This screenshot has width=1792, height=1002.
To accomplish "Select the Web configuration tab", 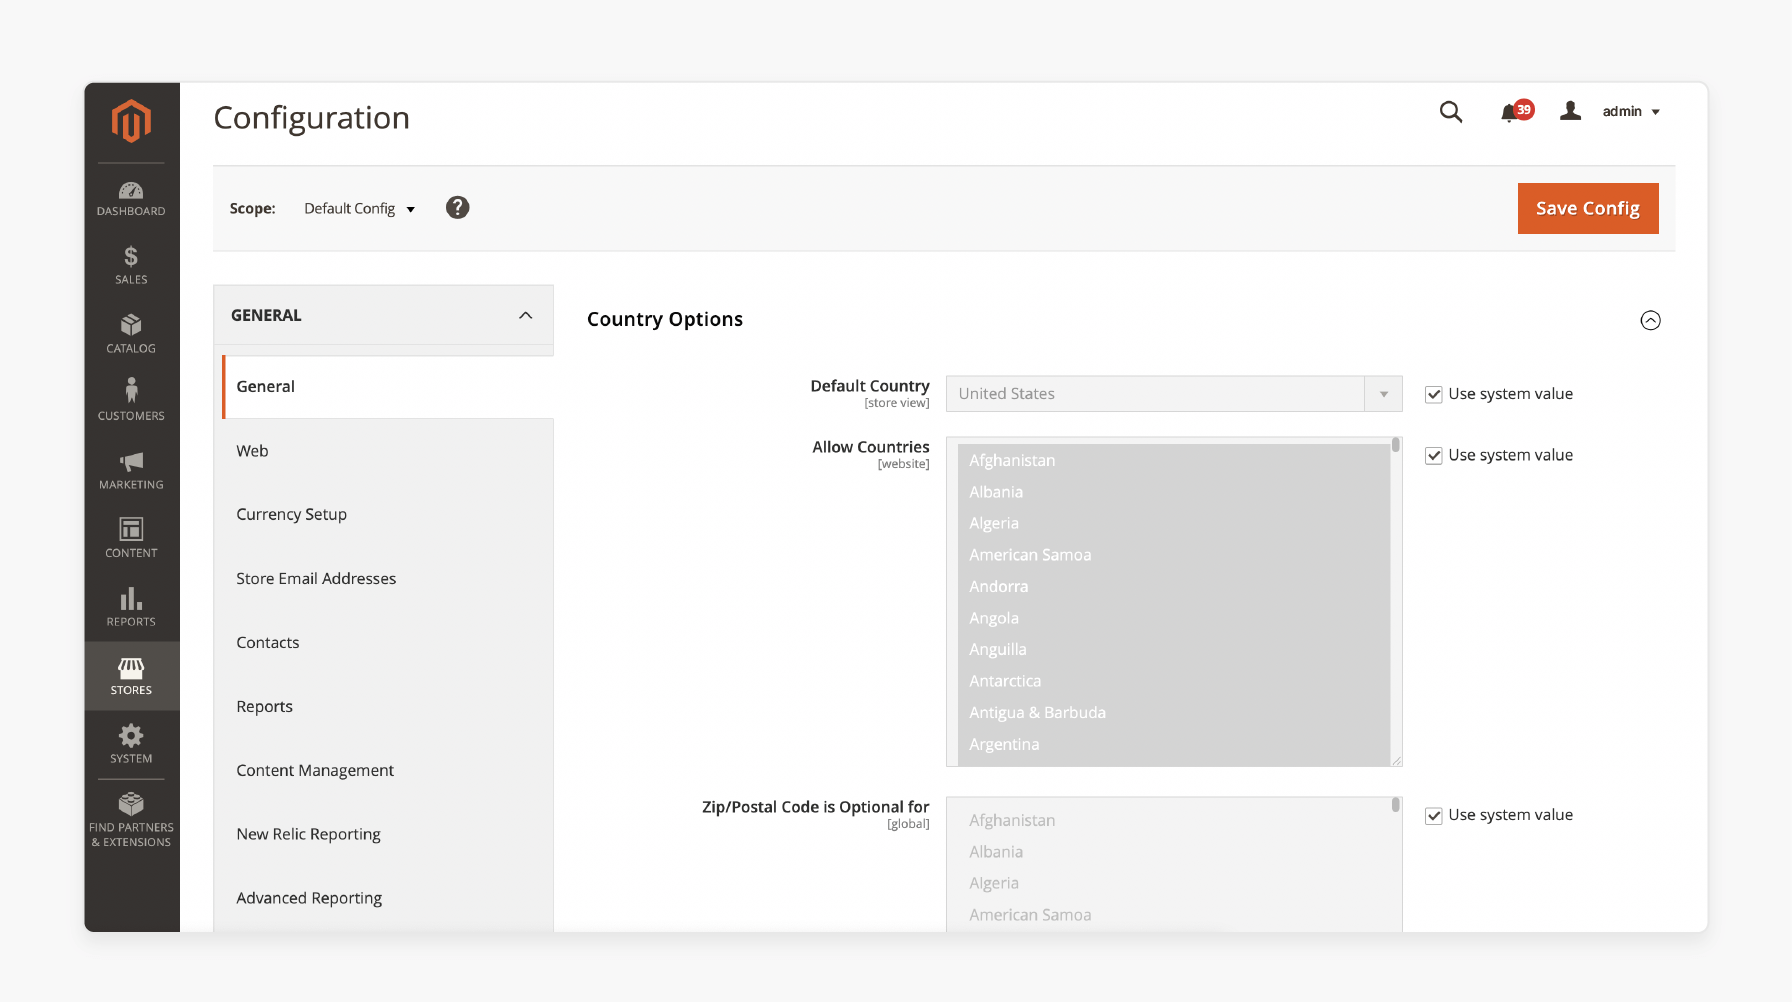I will 388,451.
